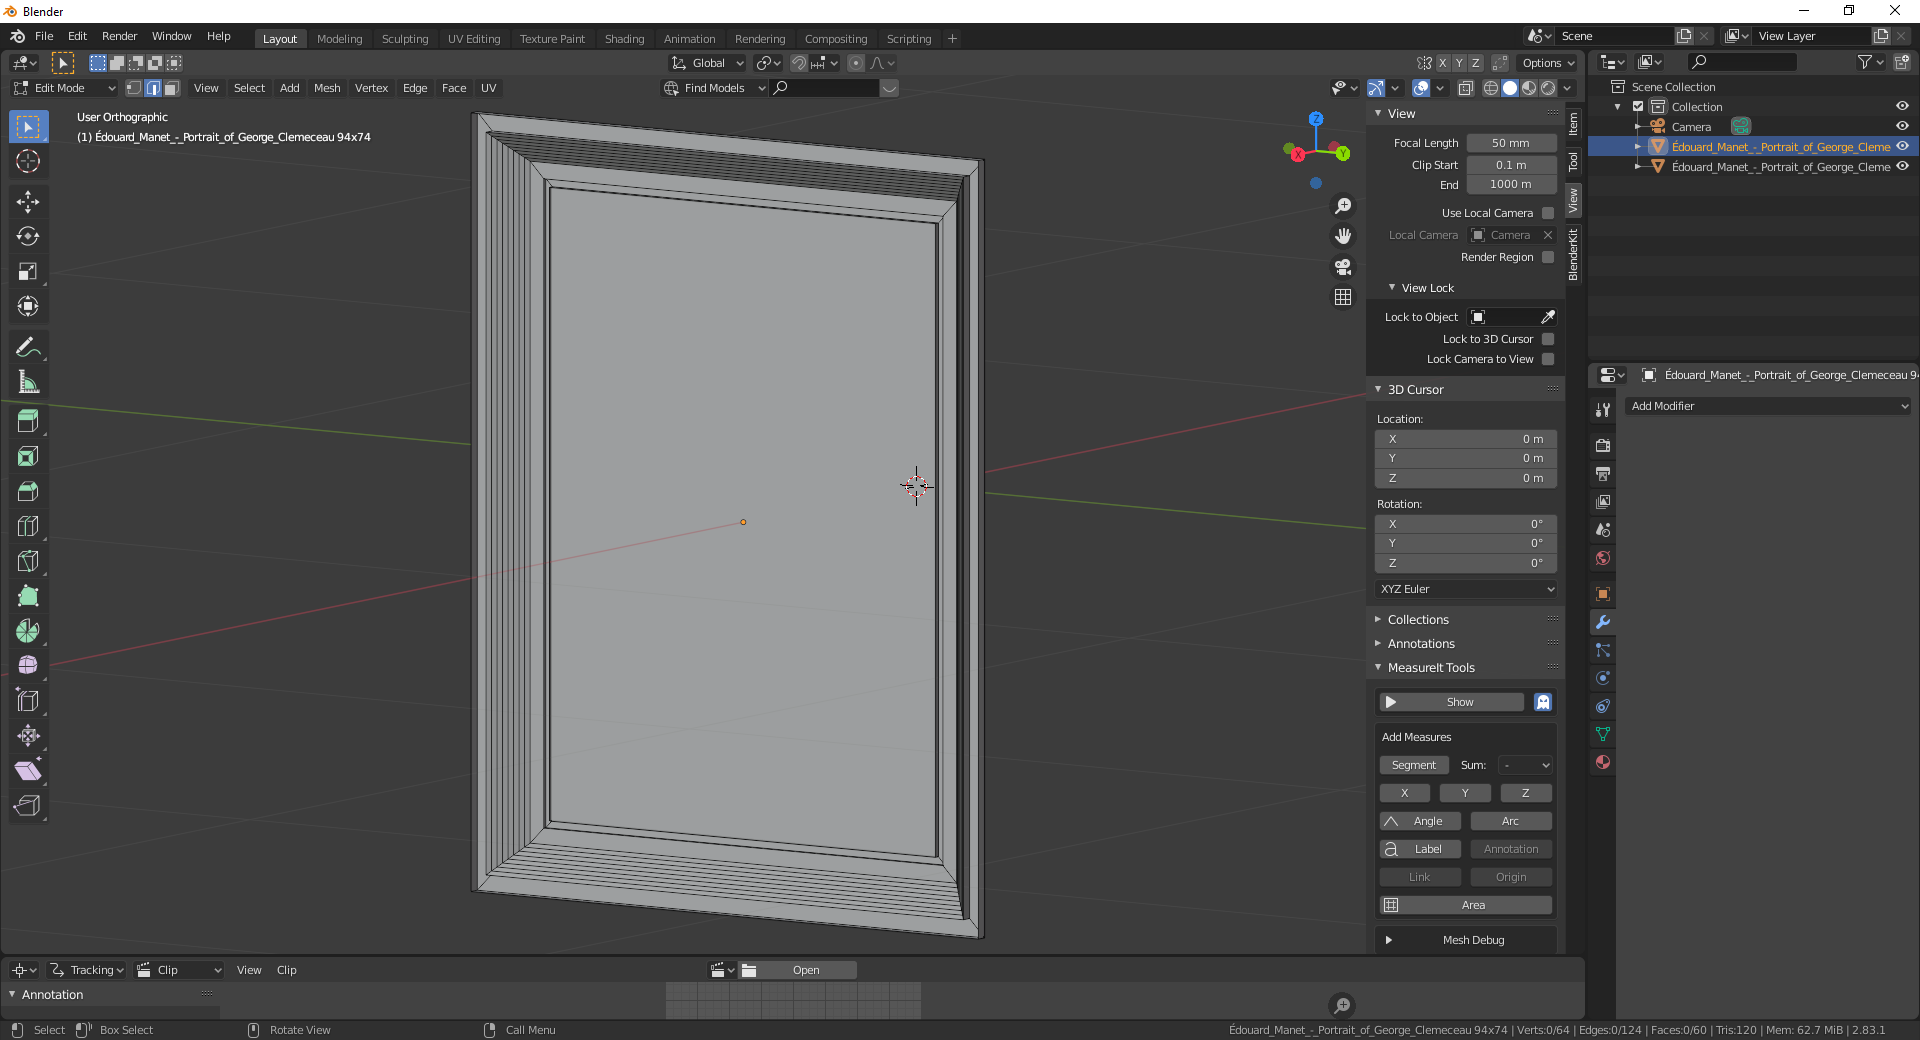
Task: Click the zoom view magnifier gizmo
Action: (1343, 206)
